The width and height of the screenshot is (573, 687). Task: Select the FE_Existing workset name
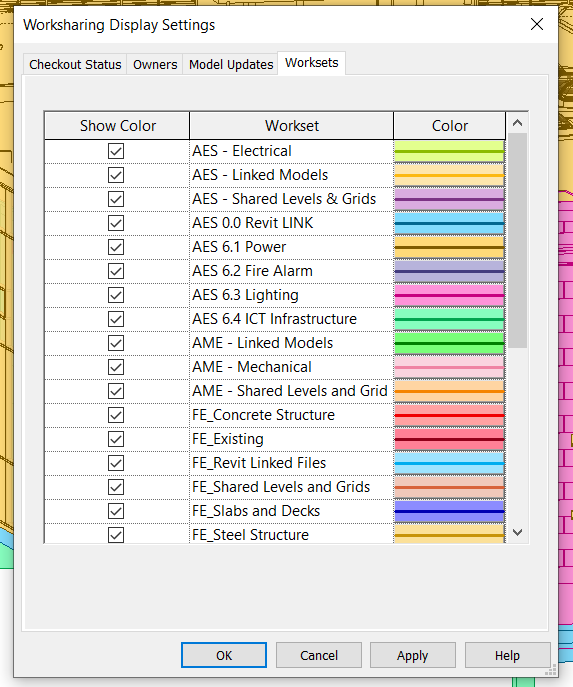click(x=228, y=439)
